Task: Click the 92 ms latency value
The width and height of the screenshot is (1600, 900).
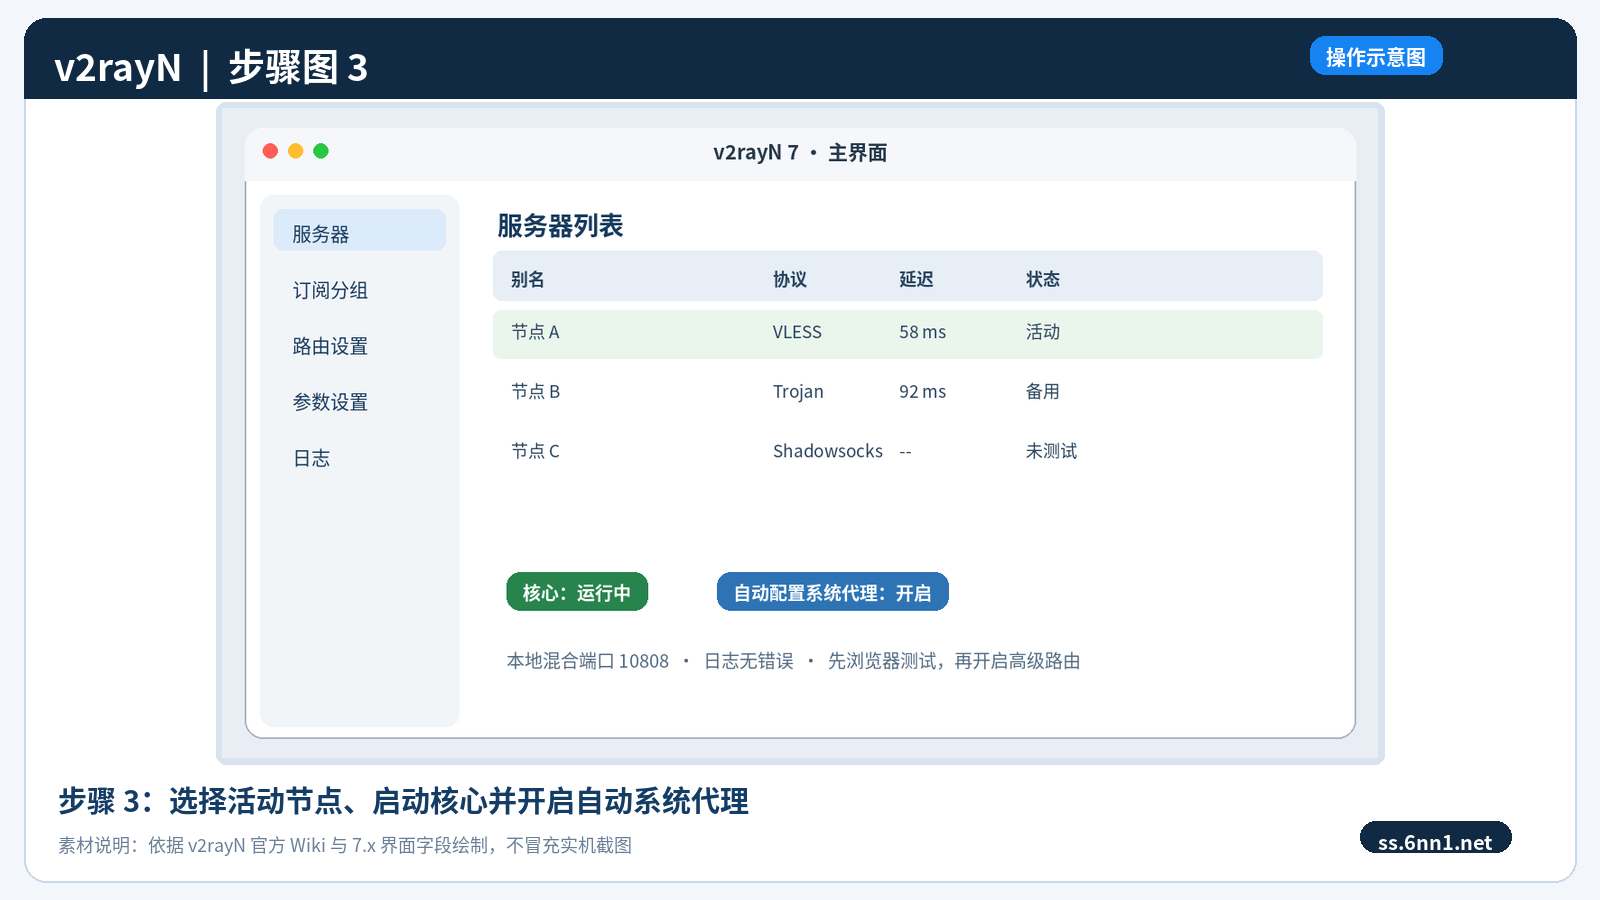Action: tap(922, 392)
